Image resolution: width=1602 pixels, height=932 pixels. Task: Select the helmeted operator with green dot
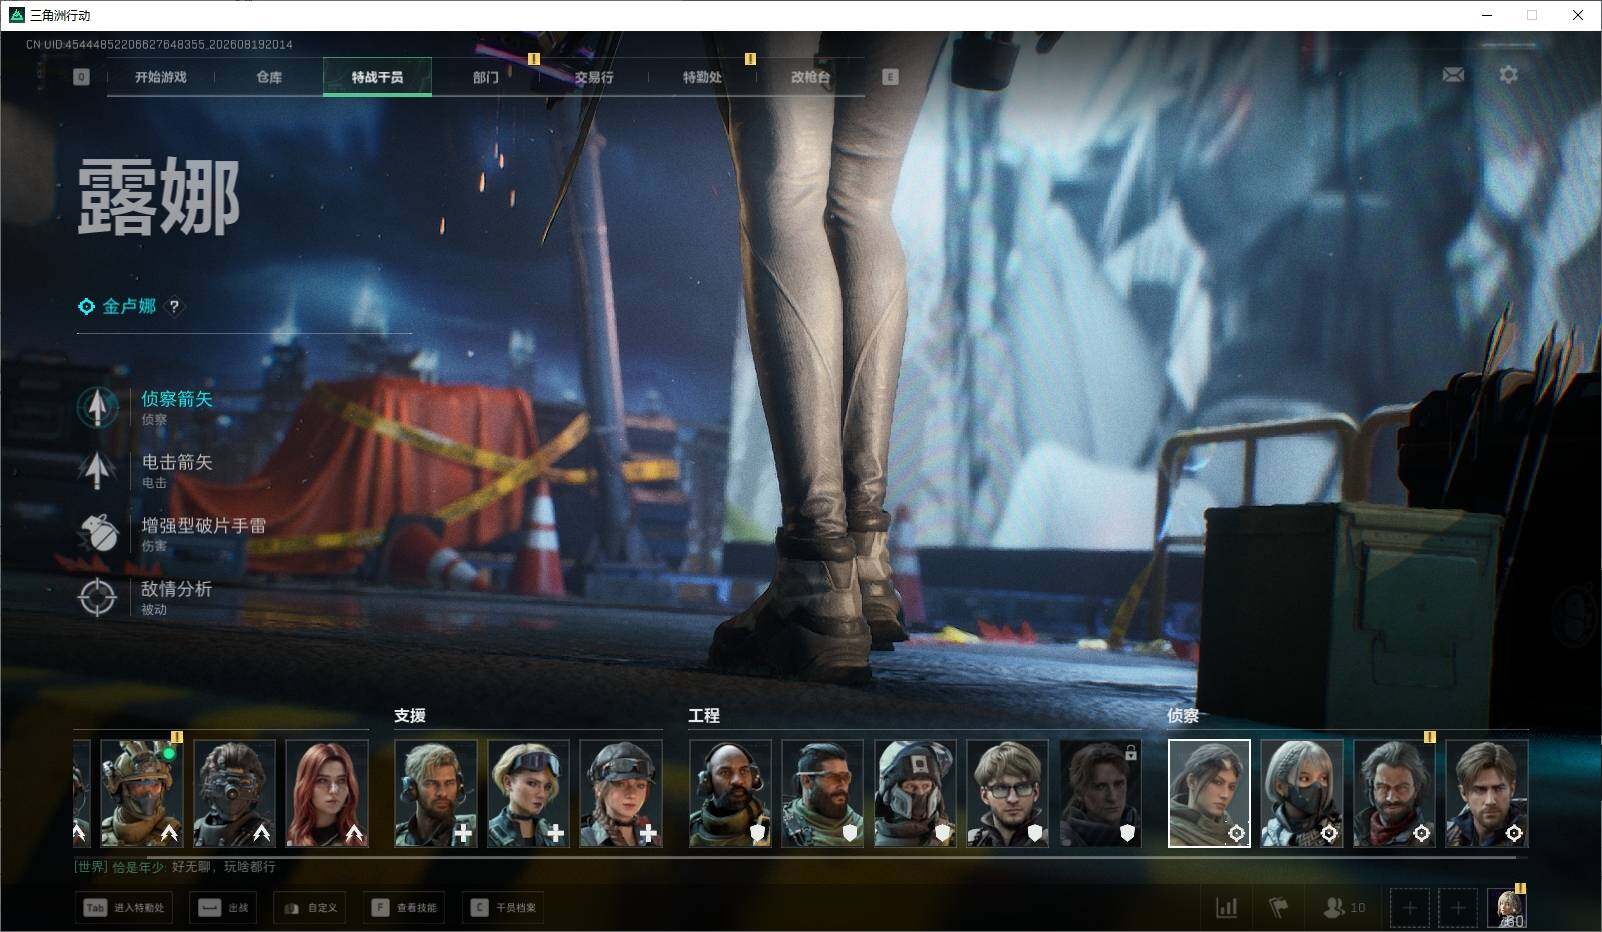[141, 793]
